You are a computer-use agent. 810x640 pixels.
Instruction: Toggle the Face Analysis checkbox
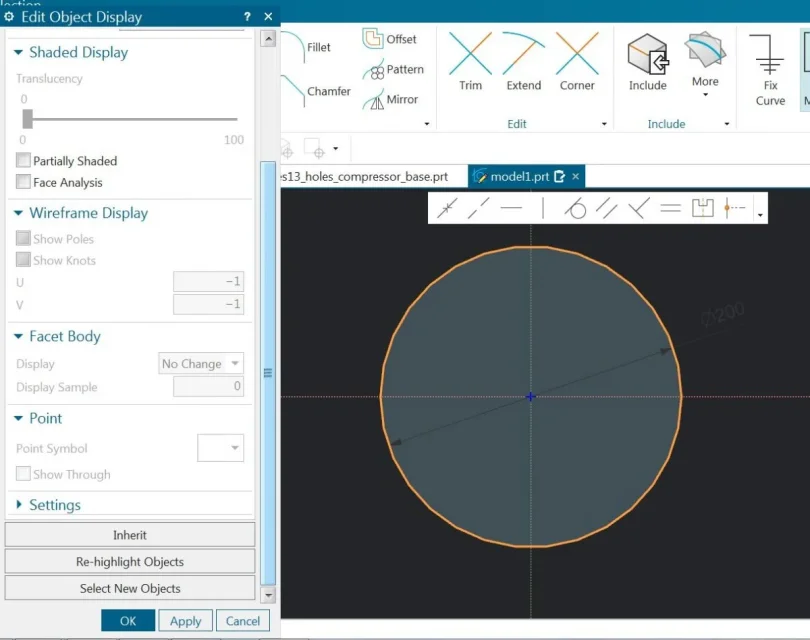[x=23, y=182]
